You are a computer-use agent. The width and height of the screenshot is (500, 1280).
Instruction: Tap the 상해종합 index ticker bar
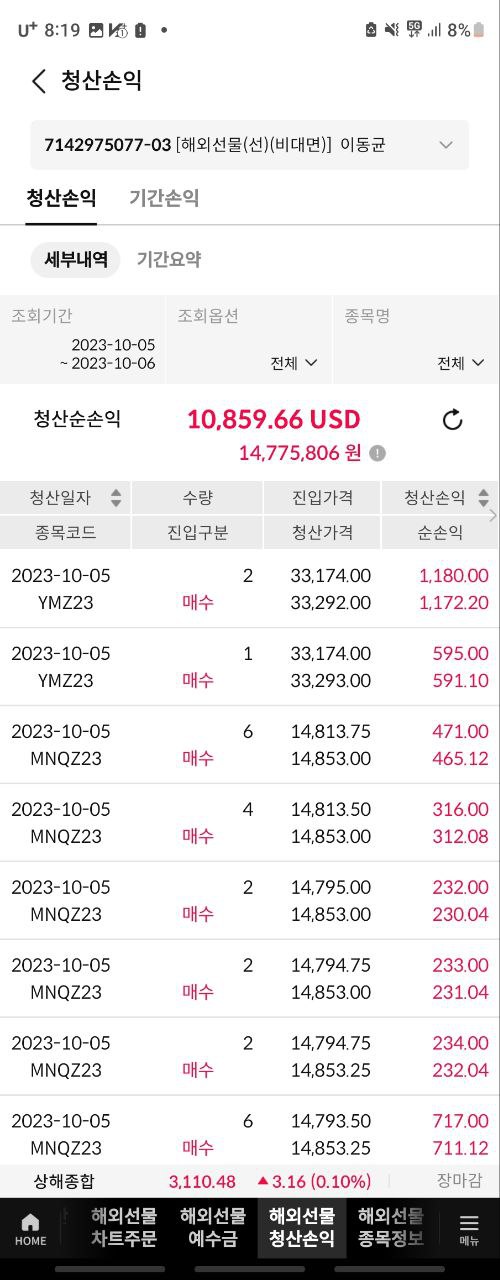[x=250, y=1181]
